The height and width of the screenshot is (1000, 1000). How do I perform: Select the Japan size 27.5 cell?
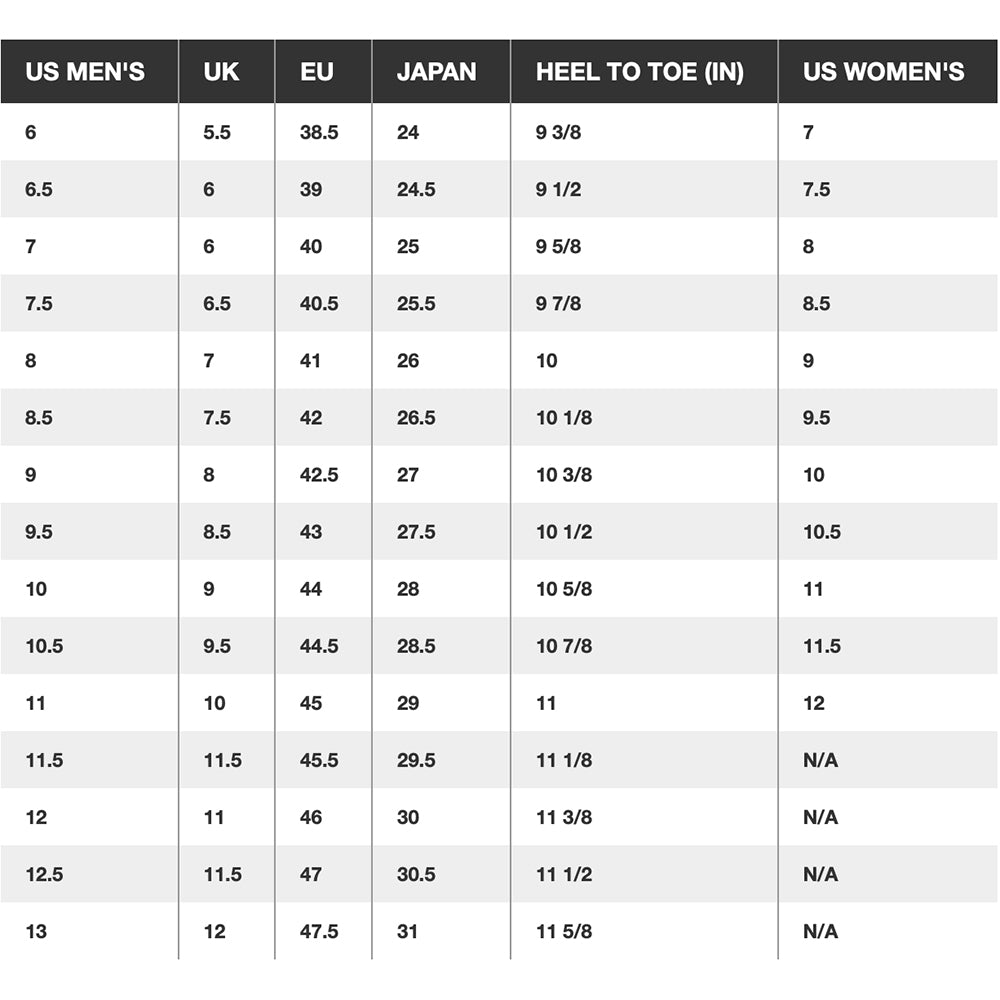[416, 531]
